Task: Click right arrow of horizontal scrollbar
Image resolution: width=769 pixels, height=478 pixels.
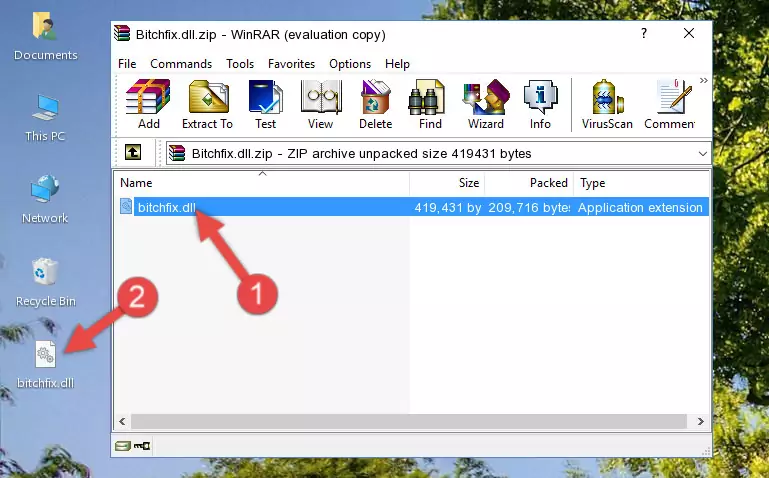Action: [x=700, y=421]
